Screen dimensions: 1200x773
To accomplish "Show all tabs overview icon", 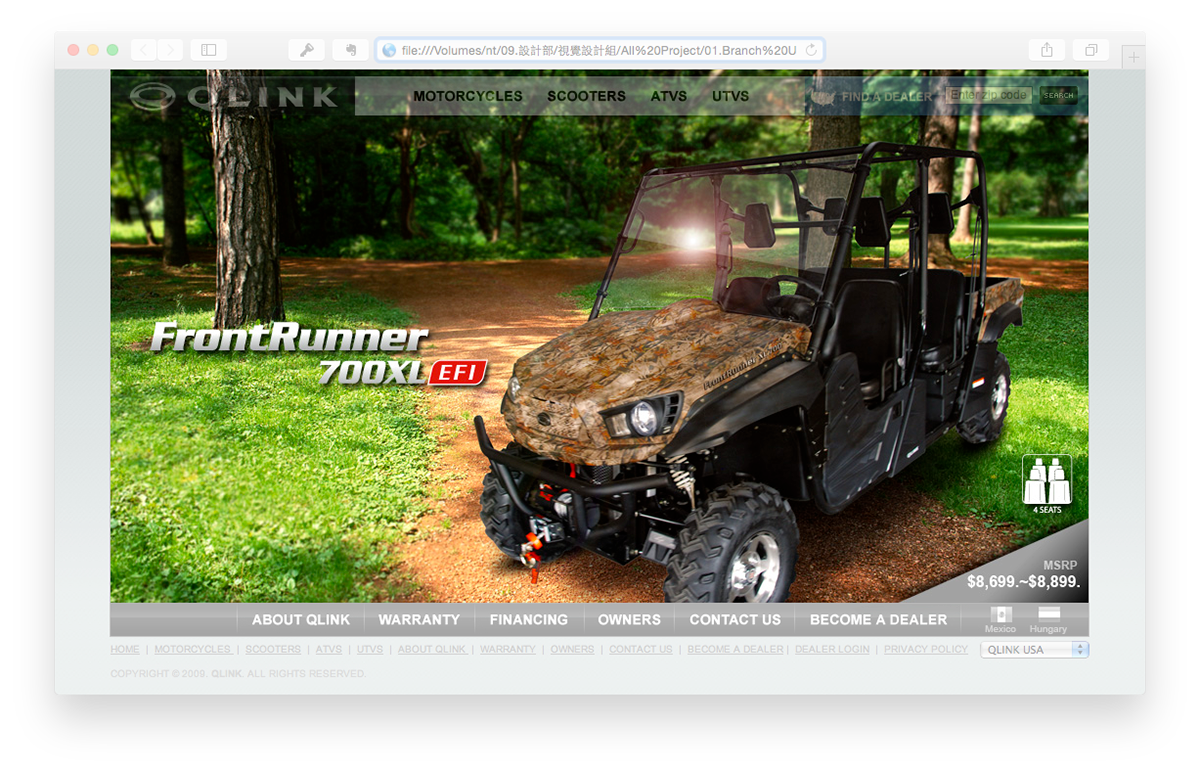I will pyautogui.click(x=1091, y=50).
